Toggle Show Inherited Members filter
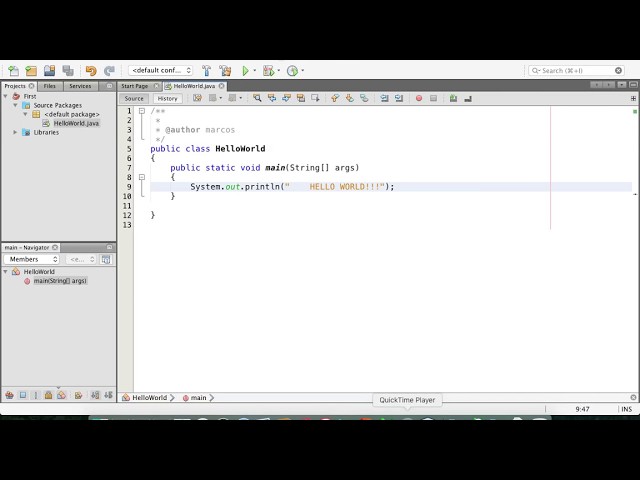 9,395
